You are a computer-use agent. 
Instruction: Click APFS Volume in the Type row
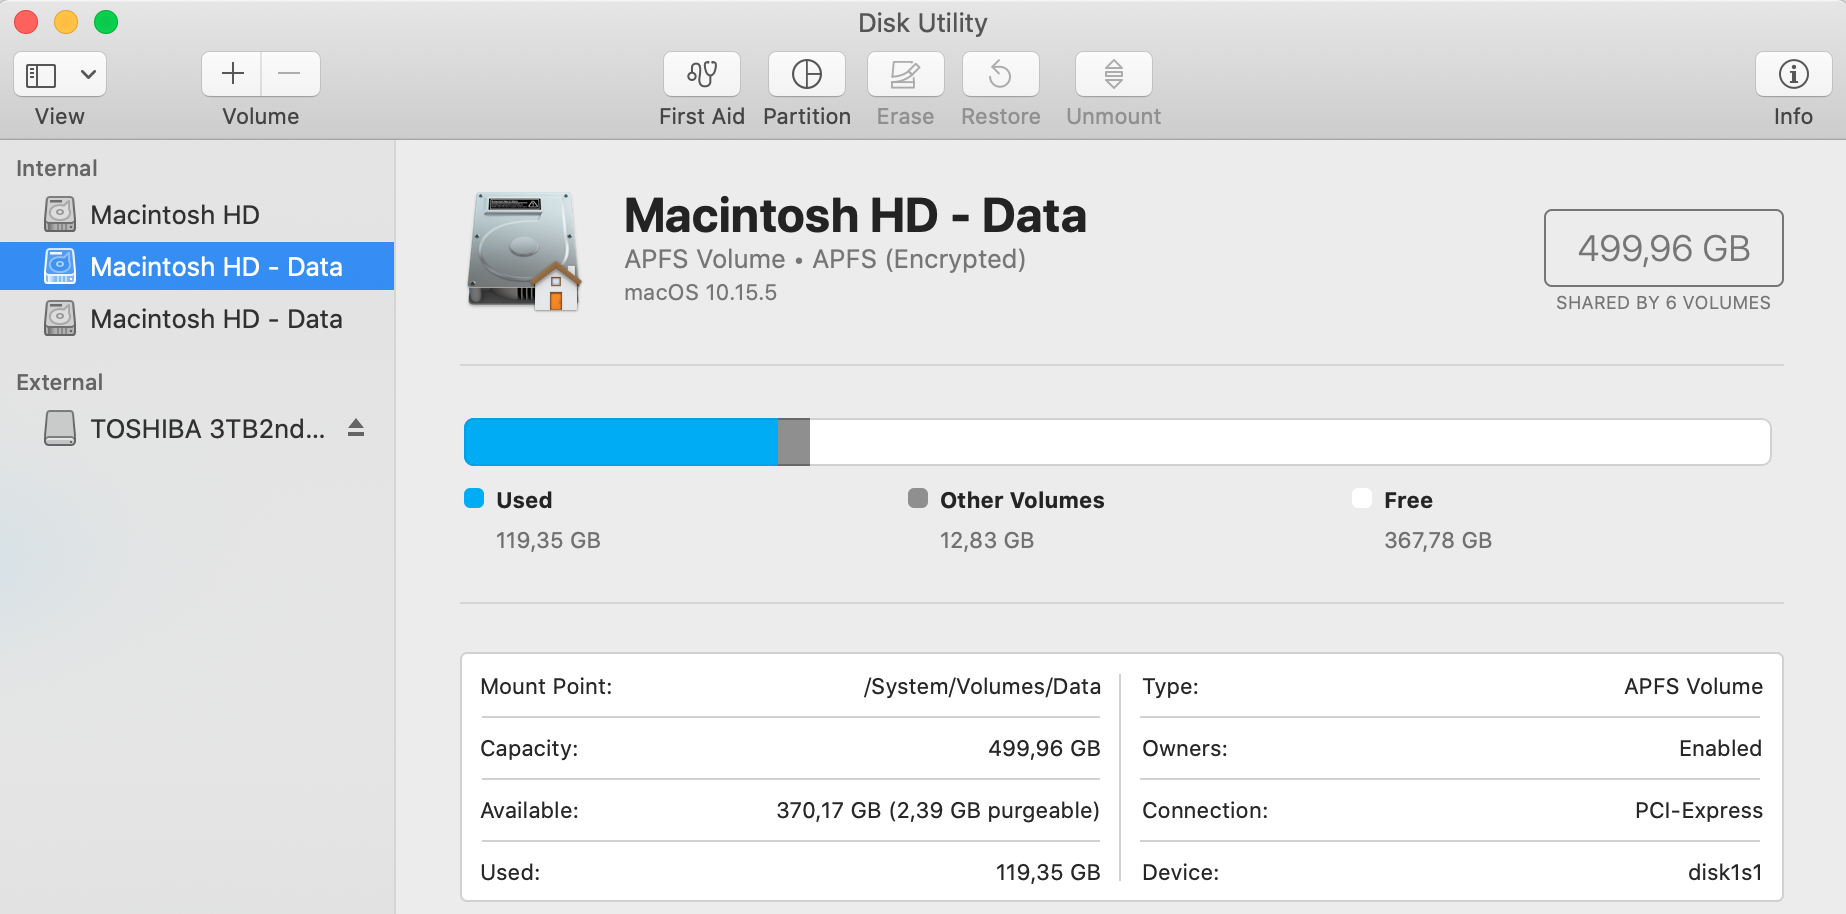[1693, 687]
